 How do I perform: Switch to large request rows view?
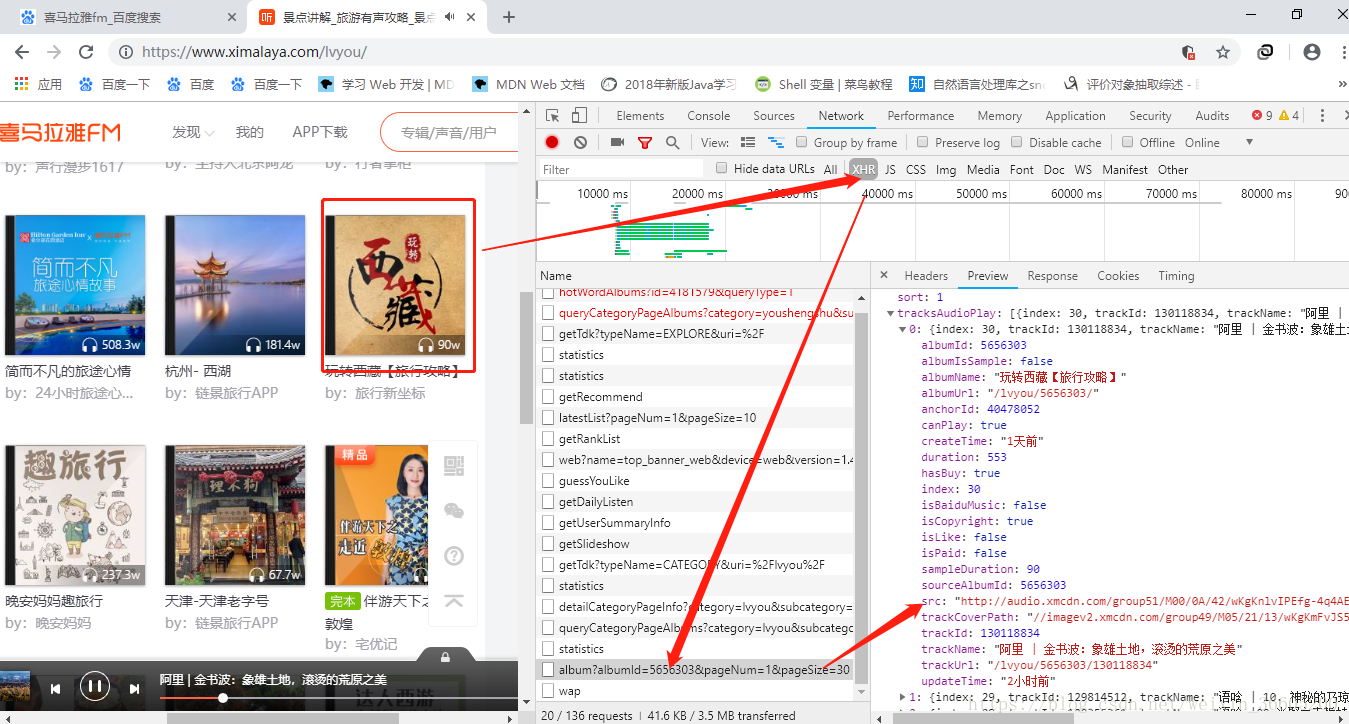tap(749, 143)
